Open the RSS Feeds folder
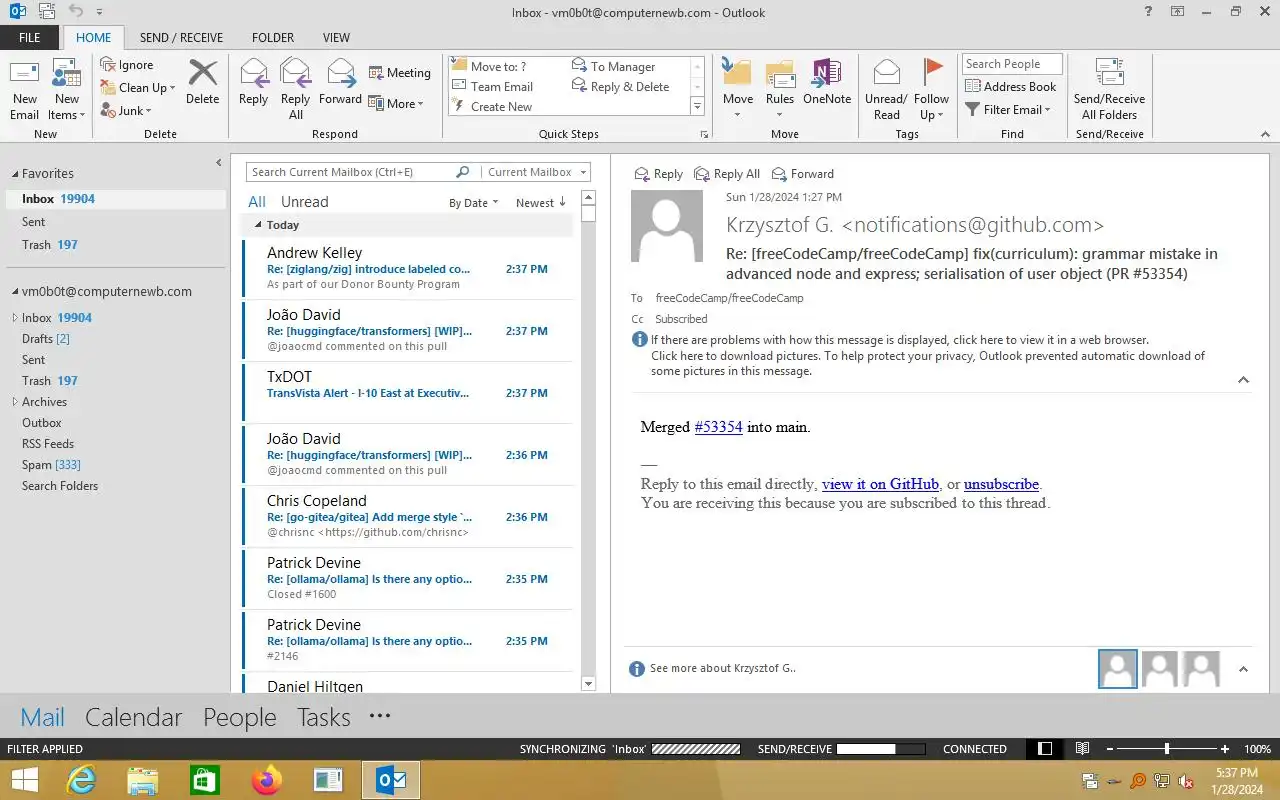Image resolution: width=1280 pixels, height=800 pixels. pyautogui.click(x=48, y=444)
